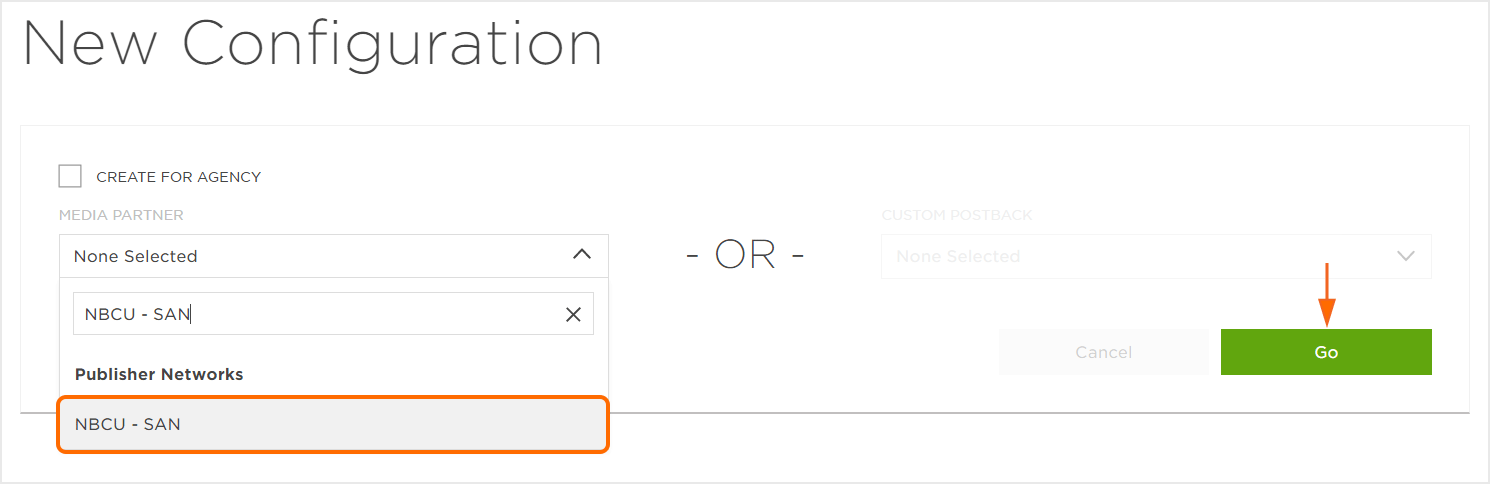The width and height of the screenshot is (1490, 484).
Task: Click the greyed None Selected postback text
Action: pyautogui.click(x=958, y=256)
